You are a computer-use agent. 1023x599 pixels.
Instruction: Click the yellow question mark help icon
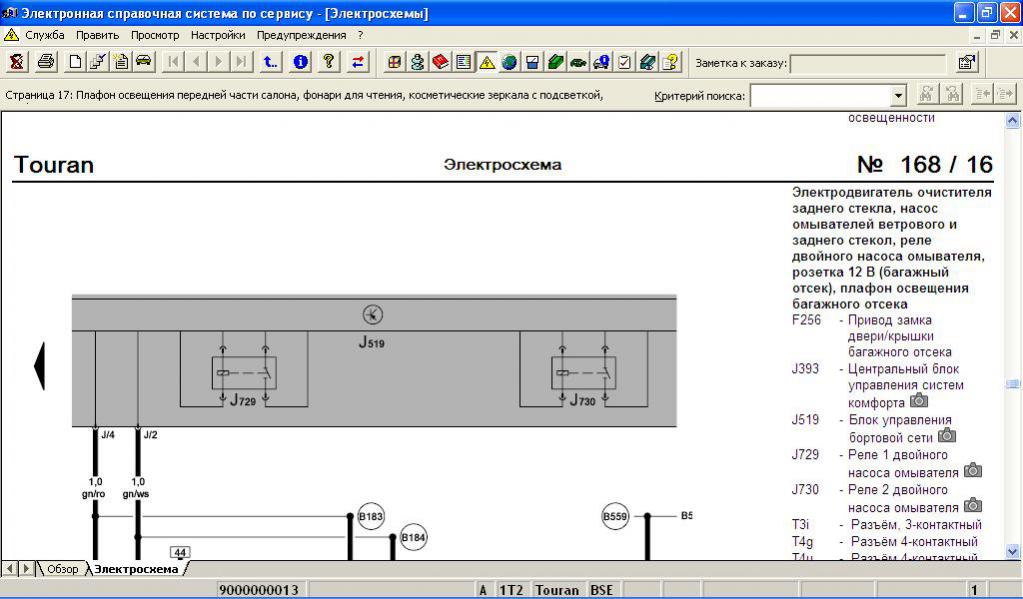329,62
